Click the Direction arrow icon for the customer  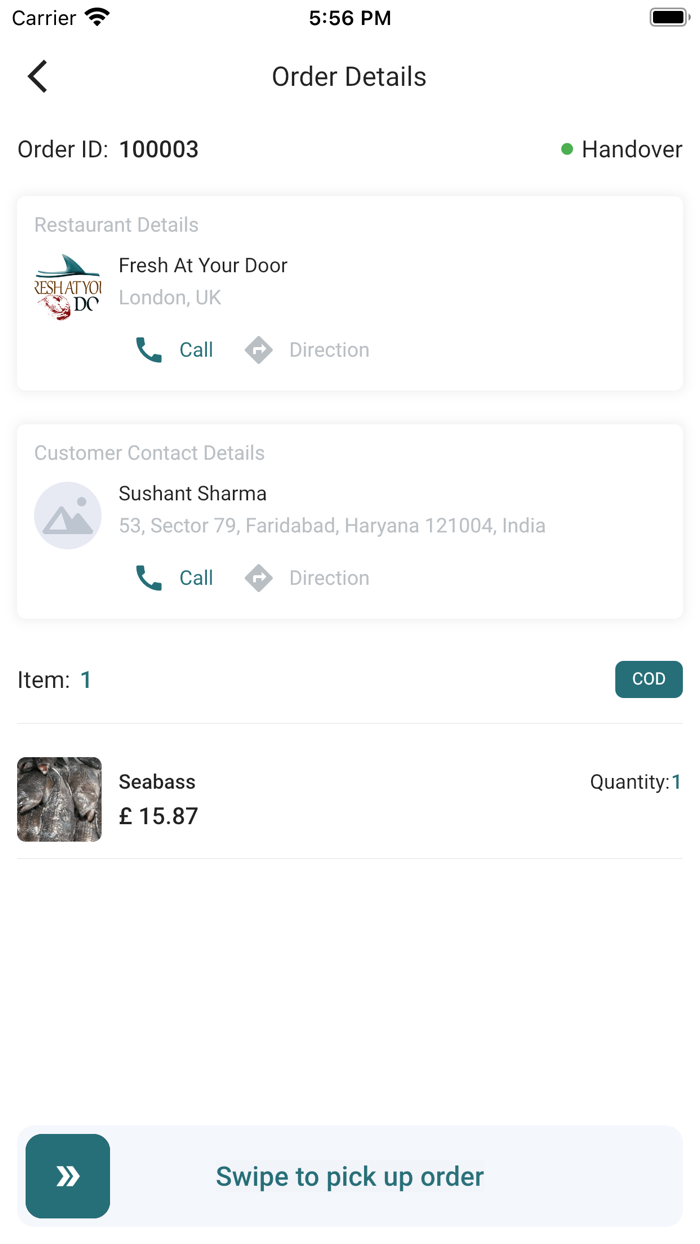pyautogui.click(x=258, y=577)
